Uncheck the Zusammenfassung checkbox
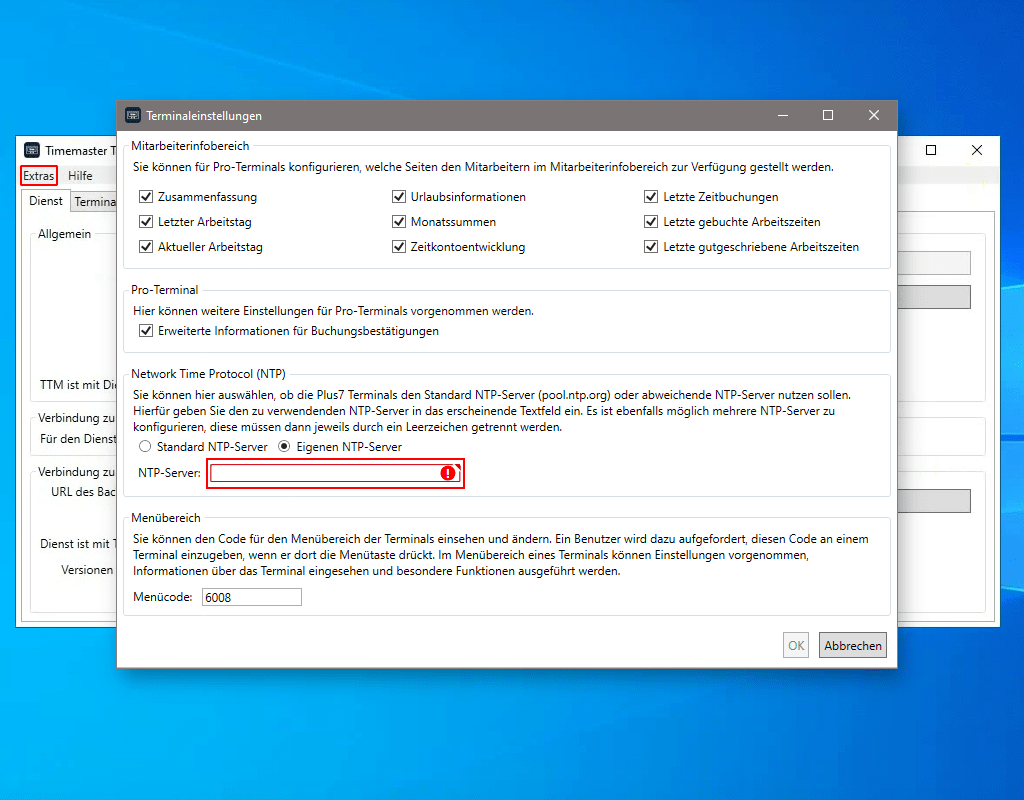The height and width of the screenshot is (800, 1024). pyautogui.click(x=146, y=197)
